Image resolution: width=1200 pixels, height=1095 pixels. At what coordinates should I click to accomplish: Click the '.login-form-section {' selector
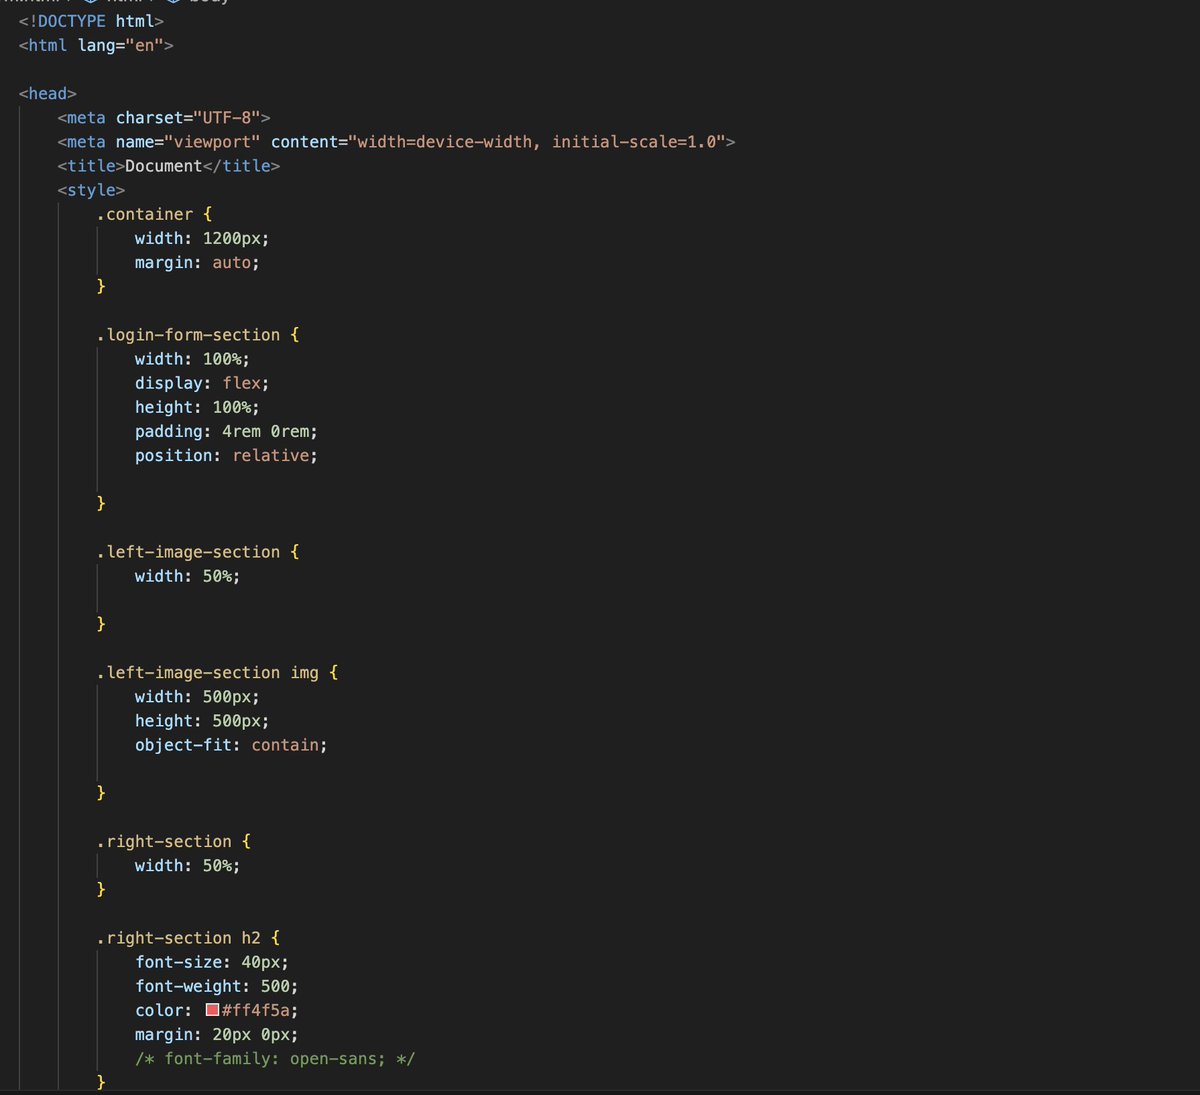coord(198,335)
